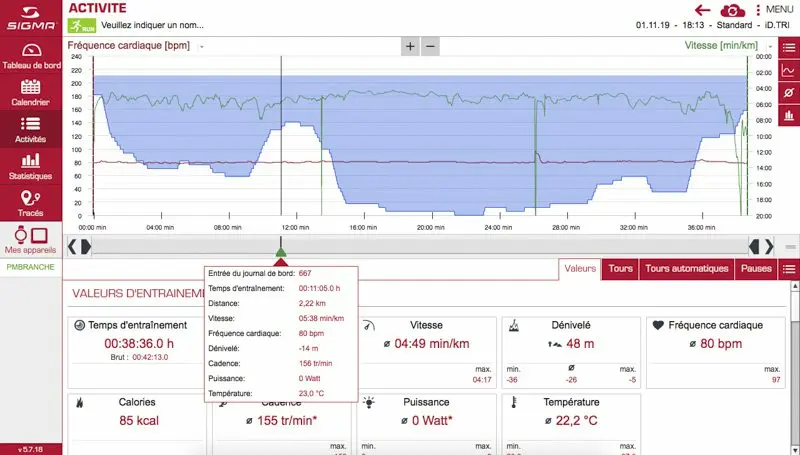Expand the Fréquence cardiaque axis dropdown
800x455 pixels.
pyautogui.click(x=203, y=46)
